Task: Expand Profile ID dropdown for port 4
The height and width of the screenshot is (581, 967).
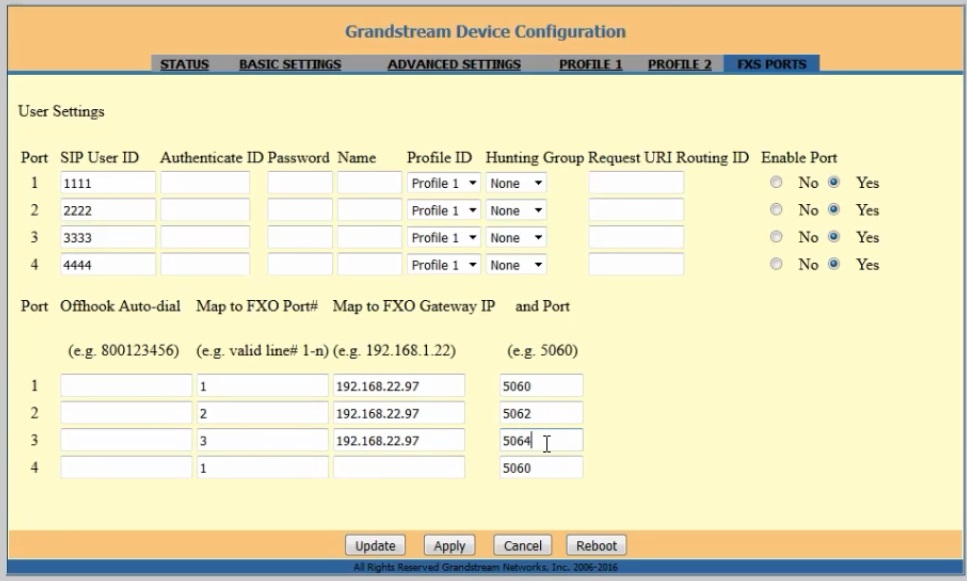Action: (444, 265)
